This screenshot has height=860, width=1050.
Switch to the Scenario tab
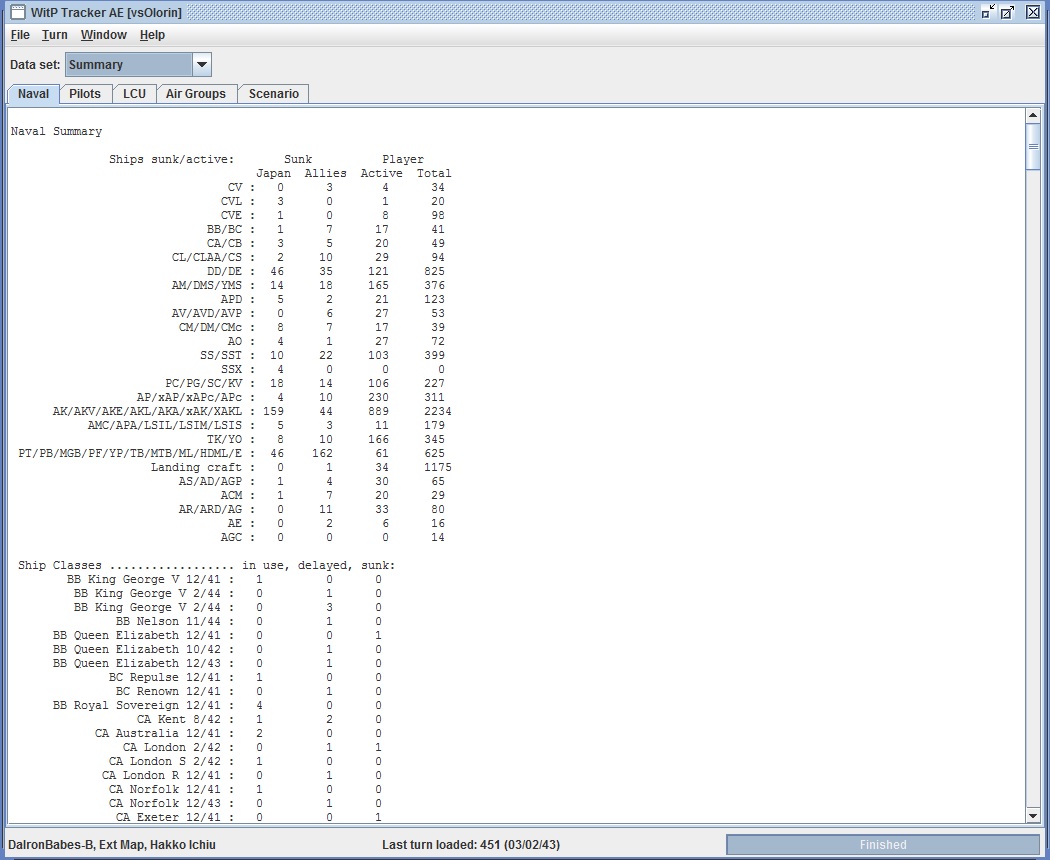[x=274, y=94]
